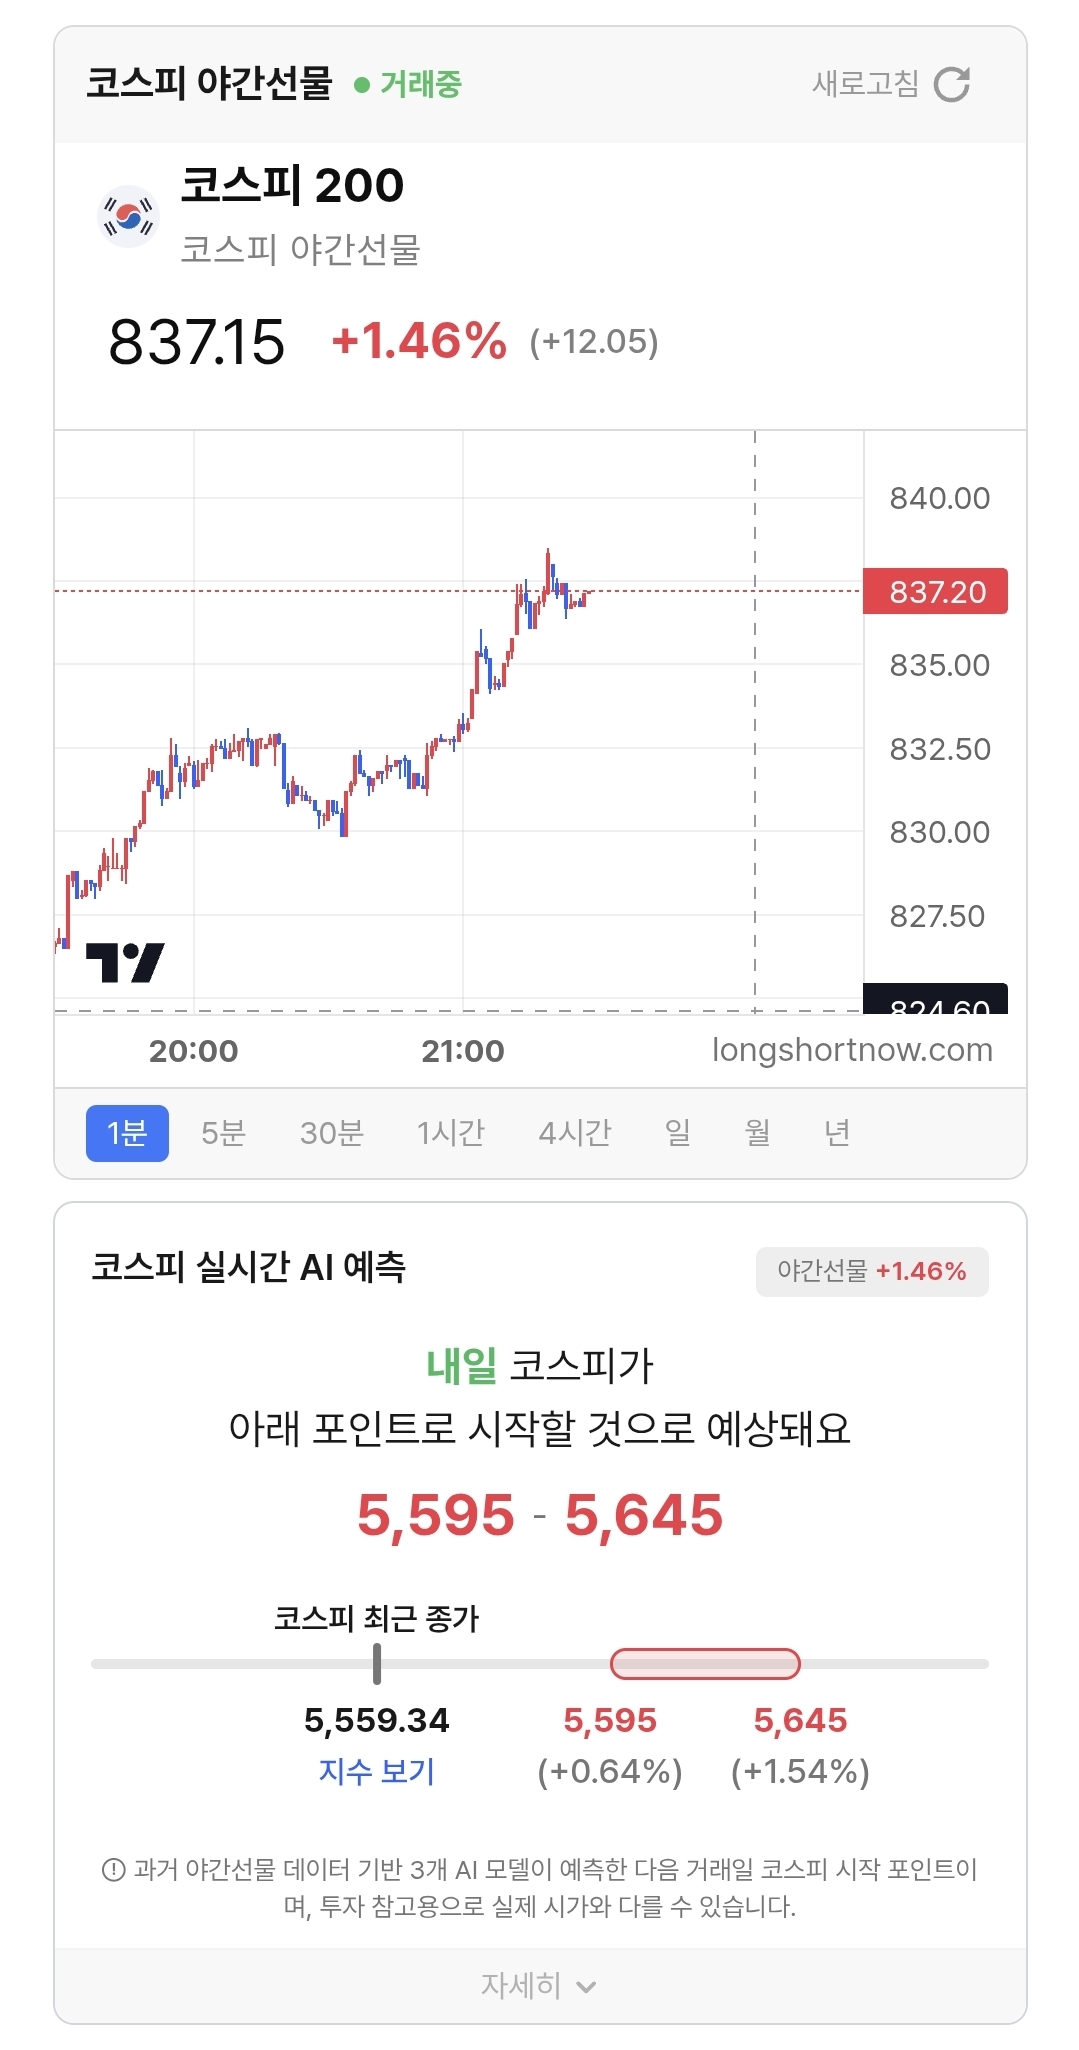
Task: Click the red predicted range bar
Action: tap(705, 1664)
